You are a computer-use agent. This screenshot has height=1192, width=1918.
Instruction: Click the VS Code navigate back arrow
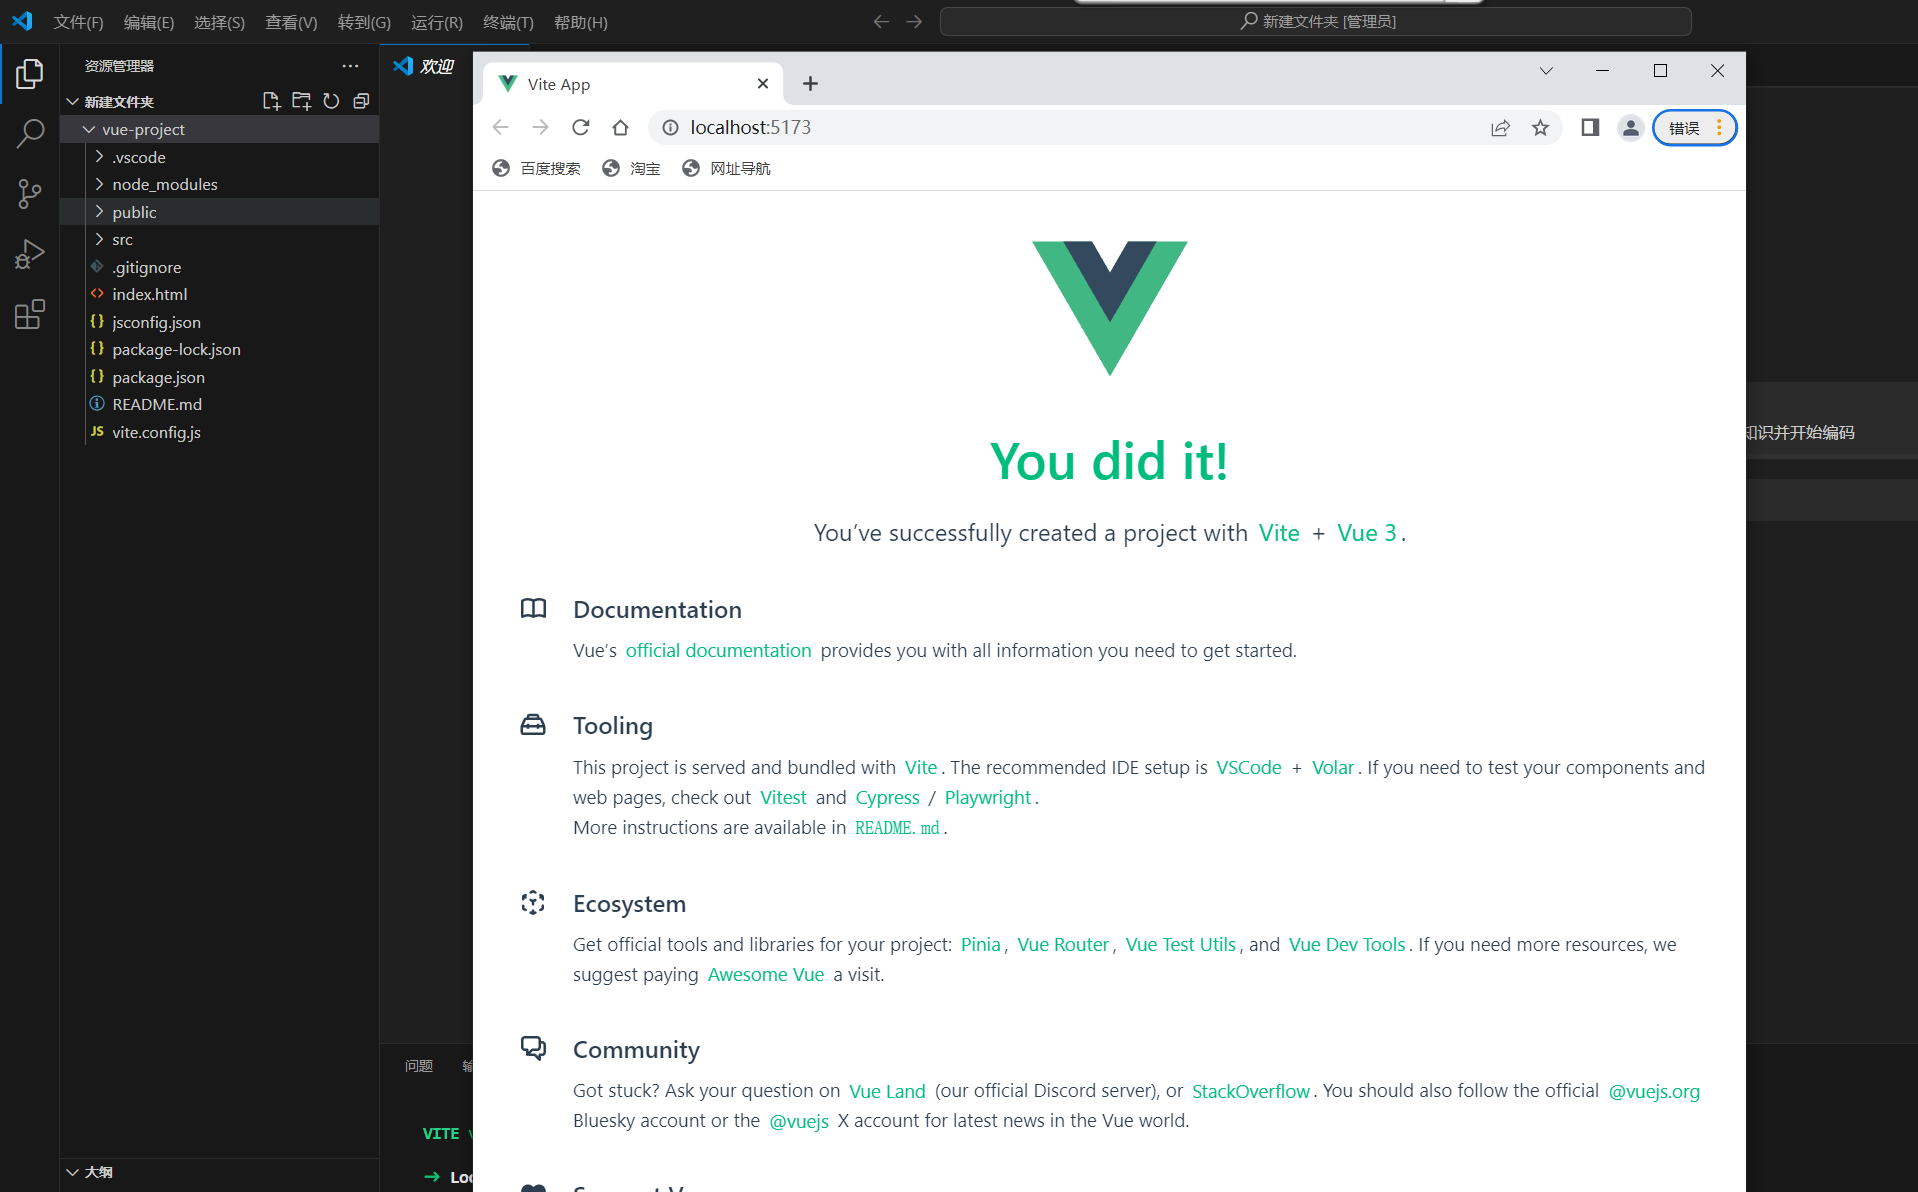(881, 22)
